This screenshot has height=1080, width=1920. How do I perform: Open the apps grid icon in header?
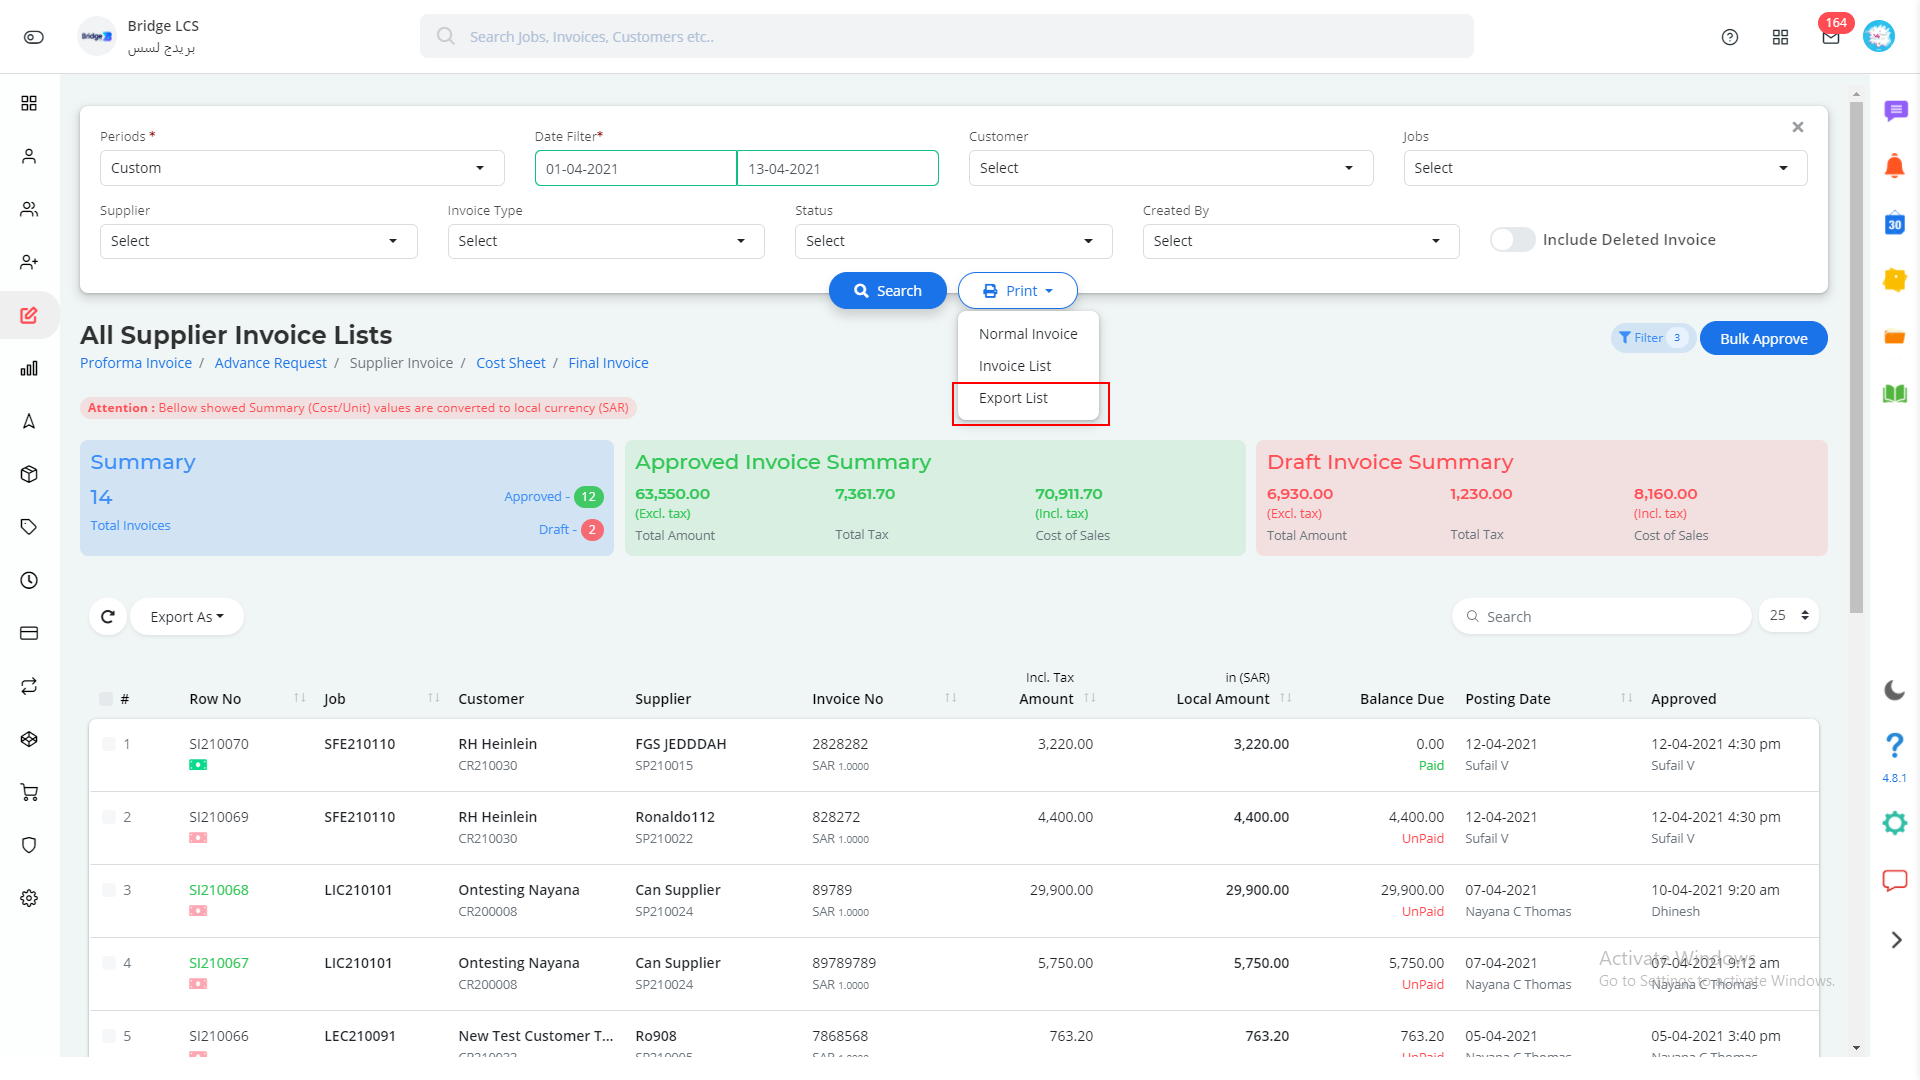[1780, 37]
